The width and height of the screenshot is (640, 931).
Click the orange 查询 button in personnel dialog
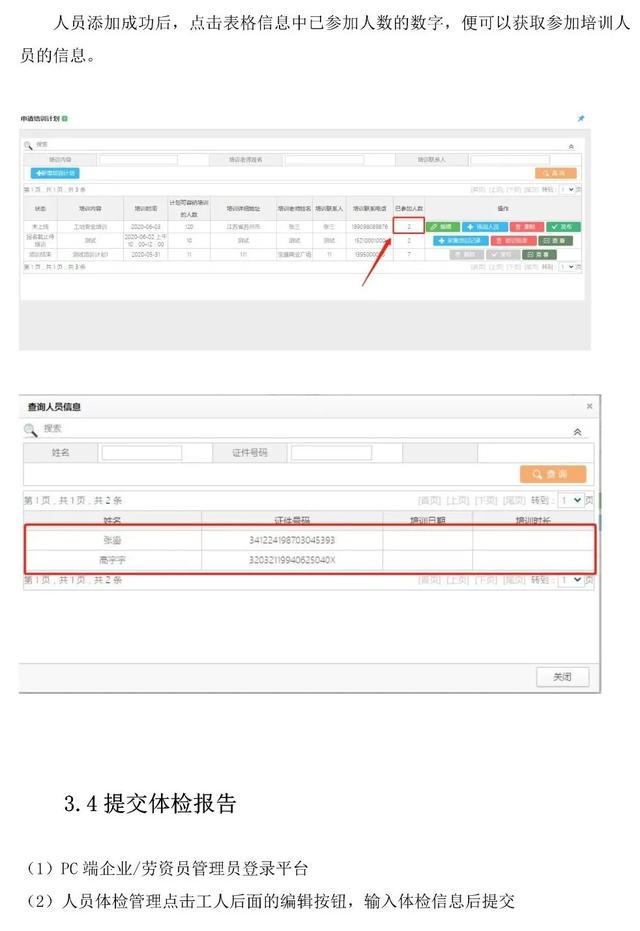tap(552, 474)
